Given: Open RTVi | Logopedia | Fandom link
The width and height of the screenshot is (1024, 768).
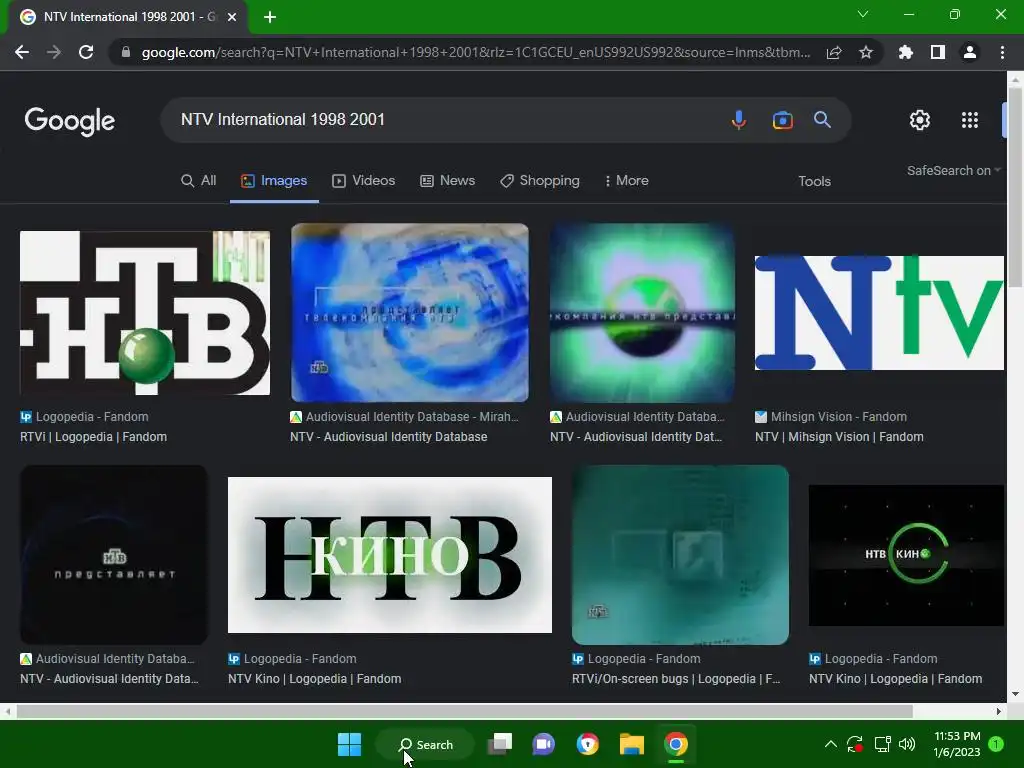Looking at the screenshot, I should coord(93,437).
